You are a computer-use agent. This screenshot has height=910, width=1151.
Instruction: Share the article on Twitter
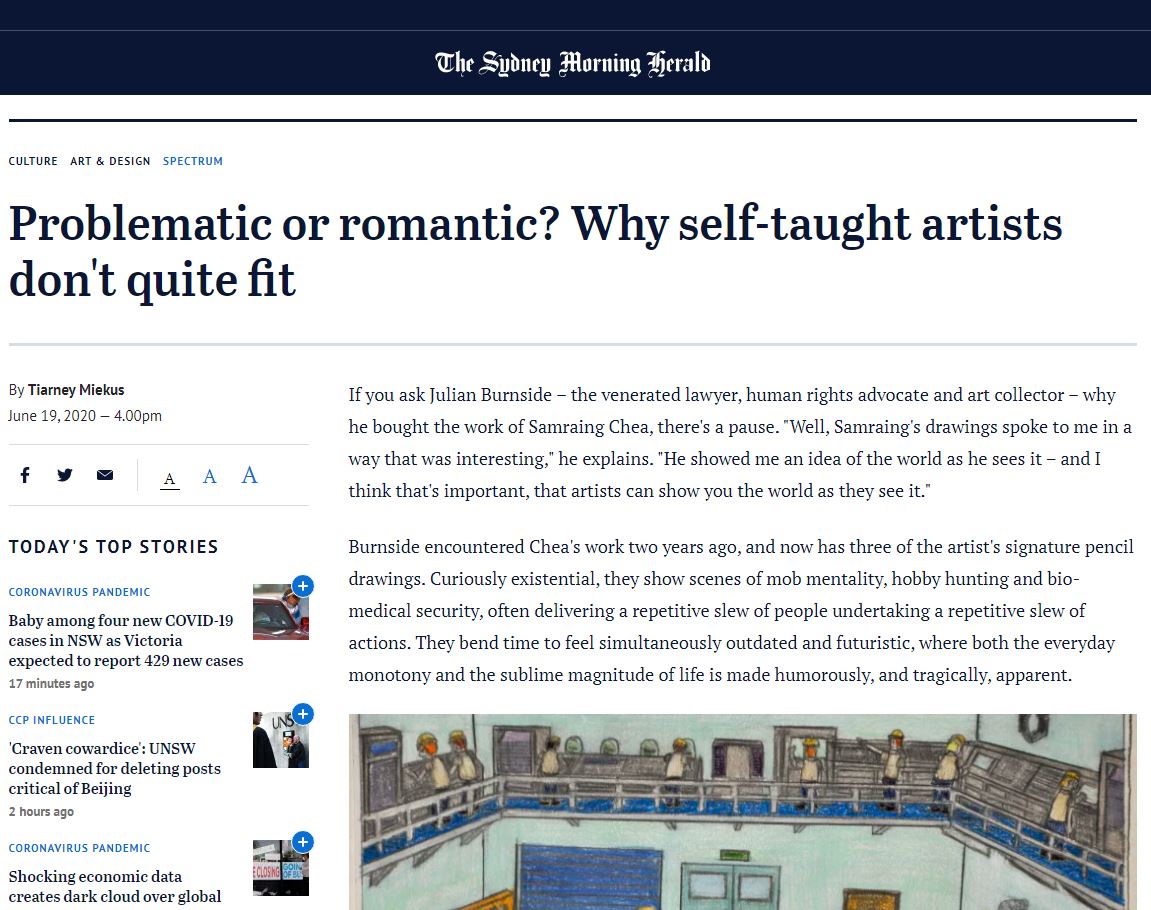[65, 475]
